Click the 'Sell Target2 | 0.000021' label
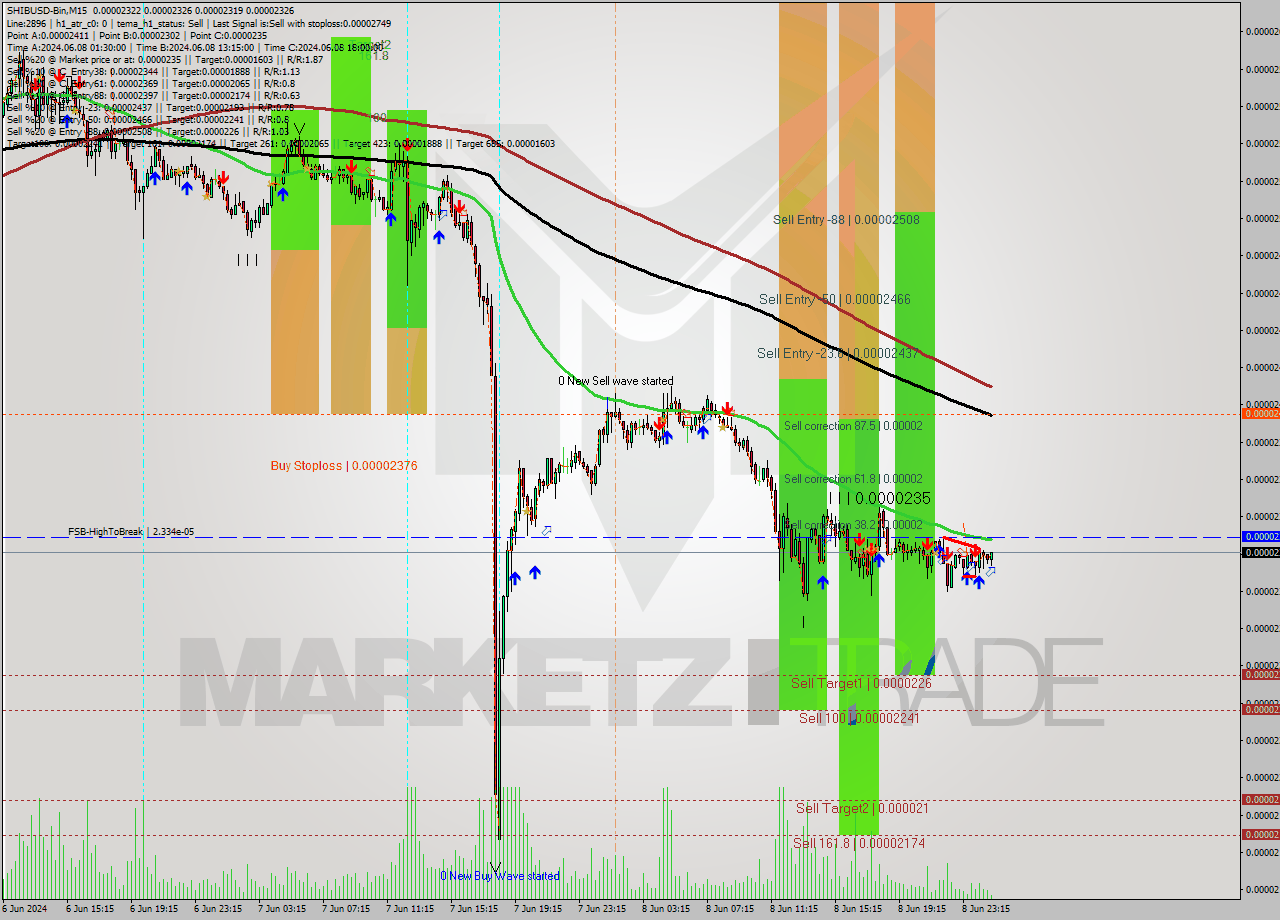This screenshot has height=920, width=1280. [x=862, y=808]
